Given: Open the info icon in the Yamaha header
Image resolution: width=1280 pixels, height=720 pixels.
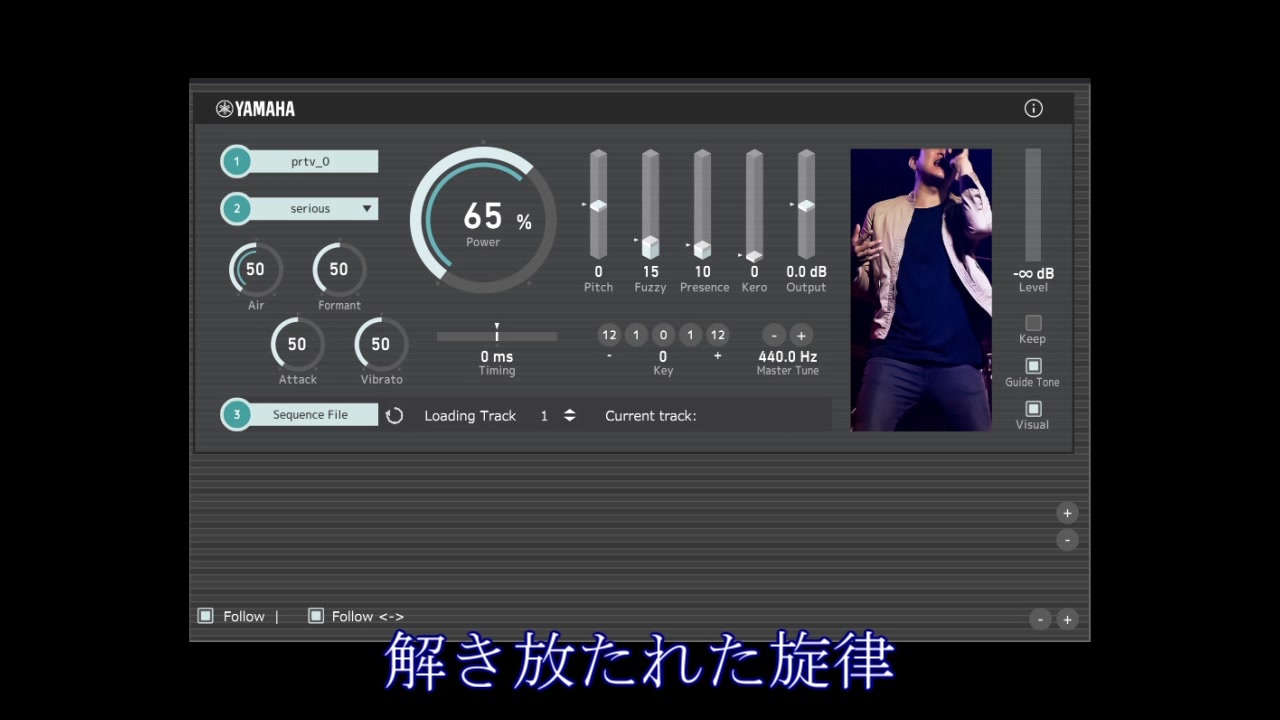Looking at the screenshot, I should [x=1033, y=108].
